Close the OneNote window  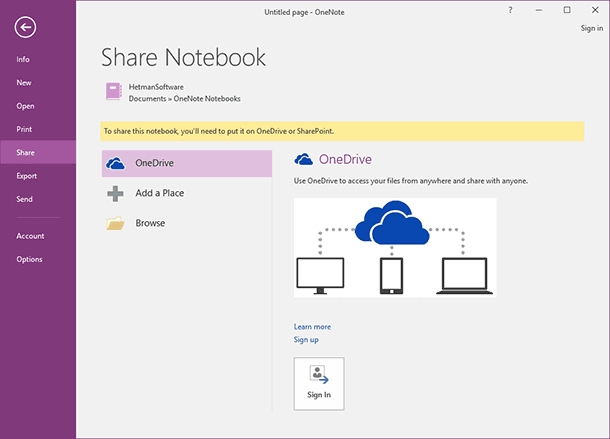pos(595,11)
